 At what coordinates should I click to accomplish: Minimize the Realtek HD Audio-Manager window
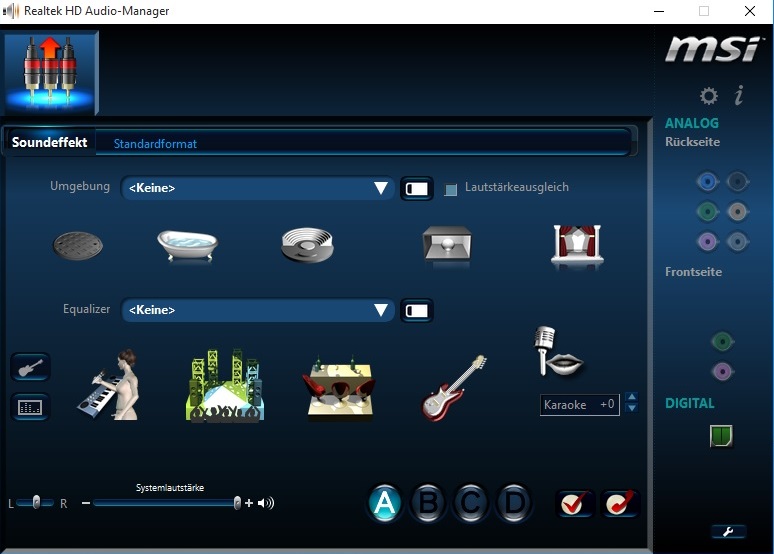click(x=658, y=11)
